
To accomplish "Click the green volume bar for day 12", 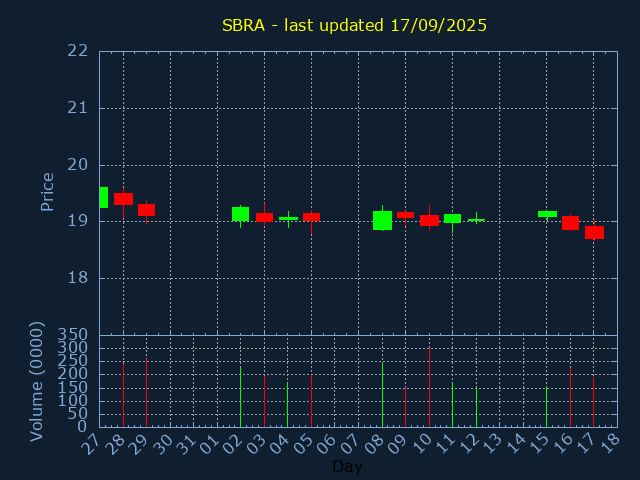I will 476,407.
